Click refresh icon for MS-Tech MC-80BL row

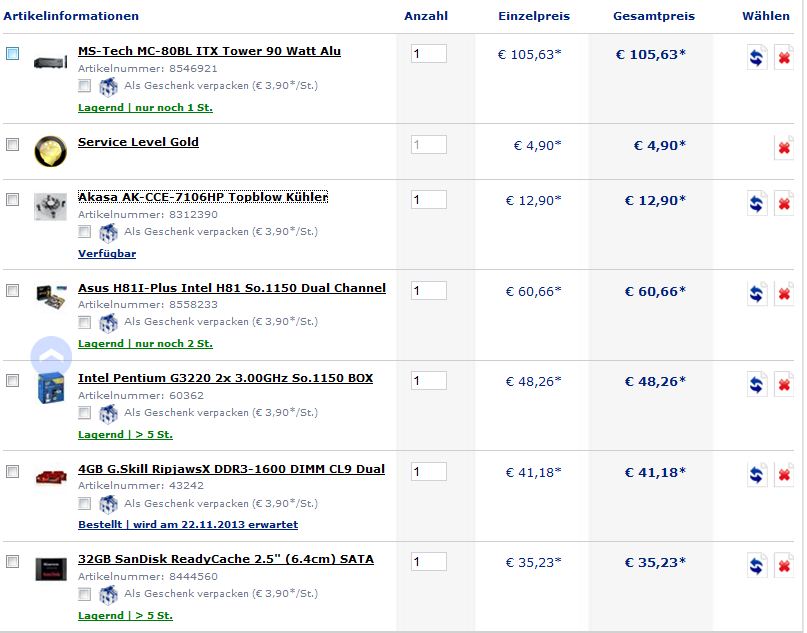pos(757,57)
